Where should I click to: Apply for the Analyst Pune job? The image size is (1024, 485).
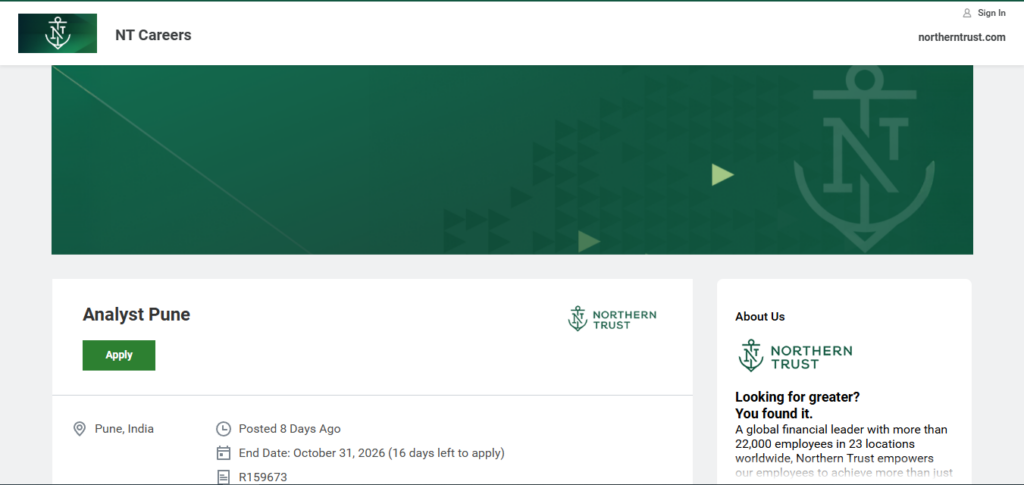[x=119, y=355]
